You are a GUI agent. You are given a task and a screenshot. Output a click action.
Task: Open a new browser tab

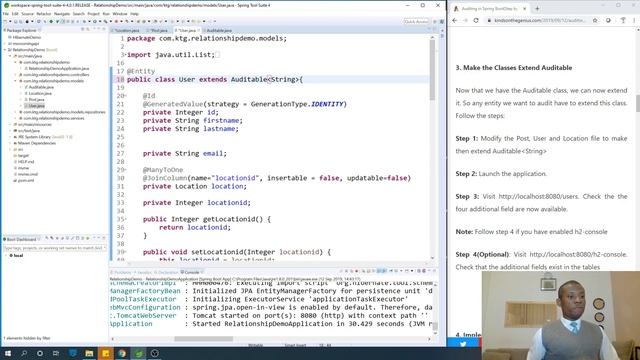point(537,8)
